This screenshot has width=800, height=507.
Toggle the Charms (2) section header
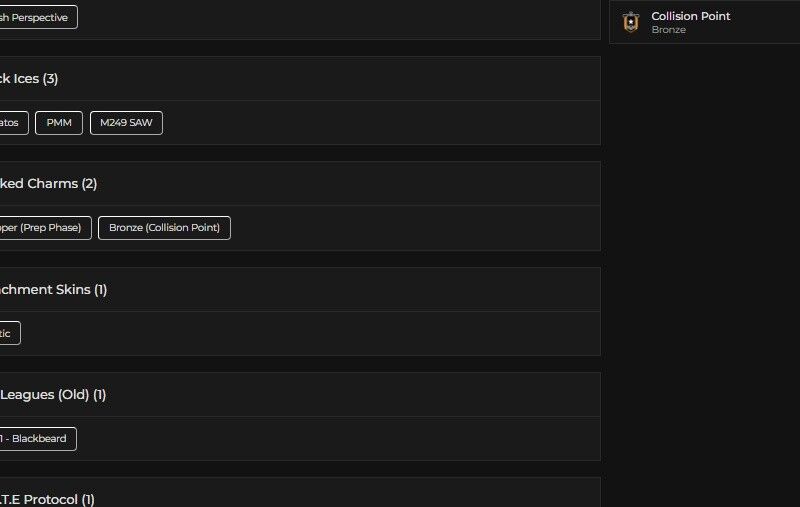pyautogui.click(x=49, y=184)
